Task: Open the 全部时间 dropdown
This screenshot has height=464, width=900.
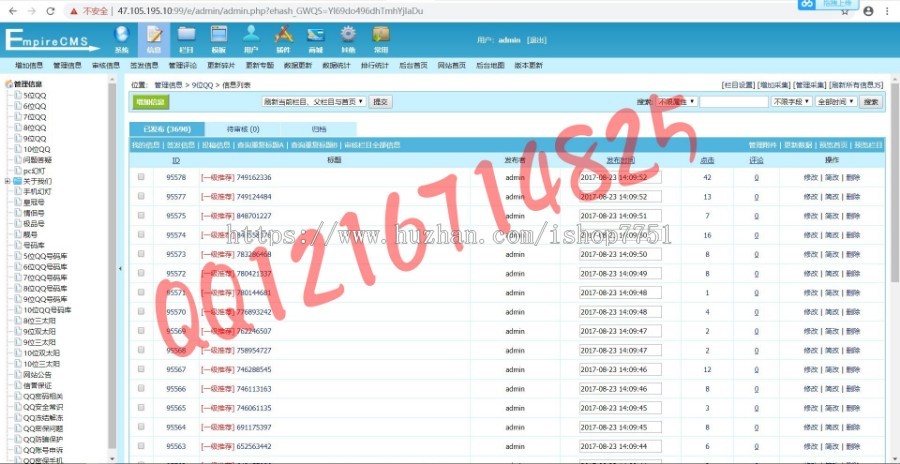Action: tap(836, 102)
